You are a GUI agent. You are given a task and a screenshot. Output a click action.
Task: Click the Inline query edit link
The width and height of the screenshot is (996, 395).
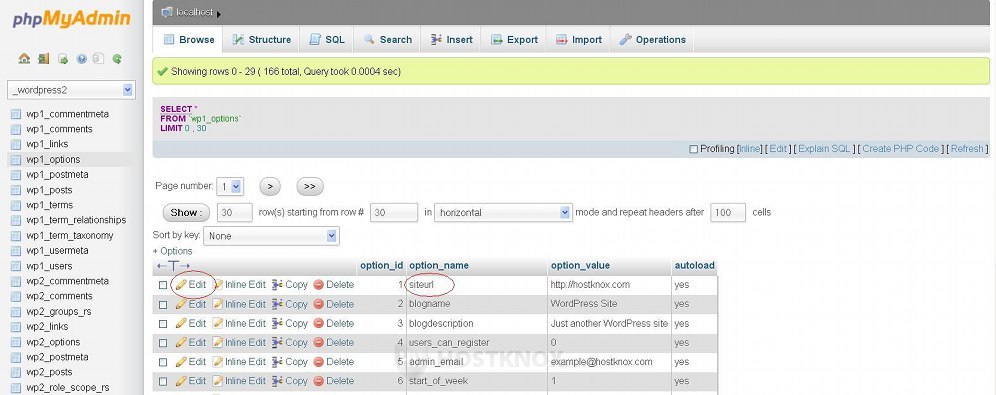[750, 149]
